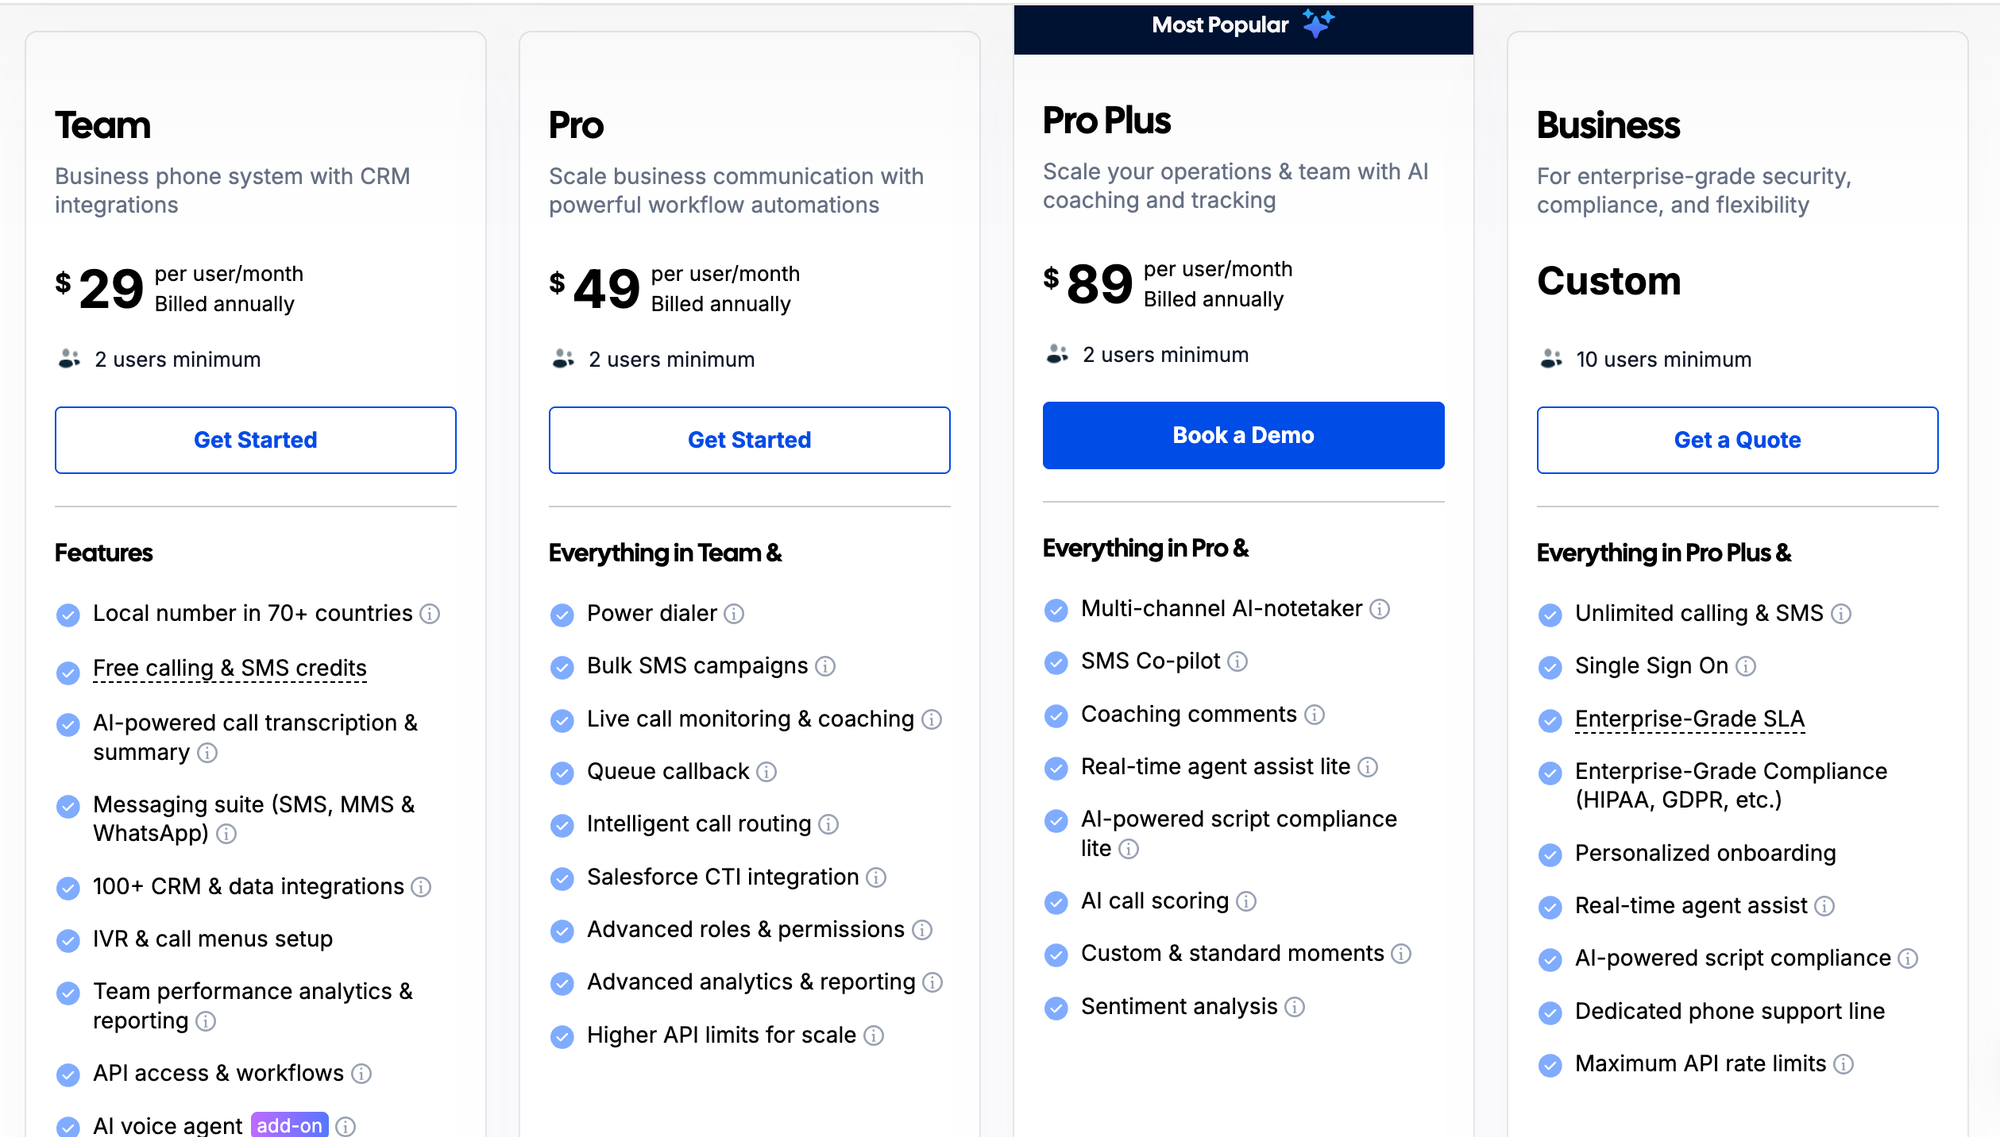The width and height of the screenshot is (2000, 1137).
Task: Show info for Single Sign On
Action: click(1745, 666)
